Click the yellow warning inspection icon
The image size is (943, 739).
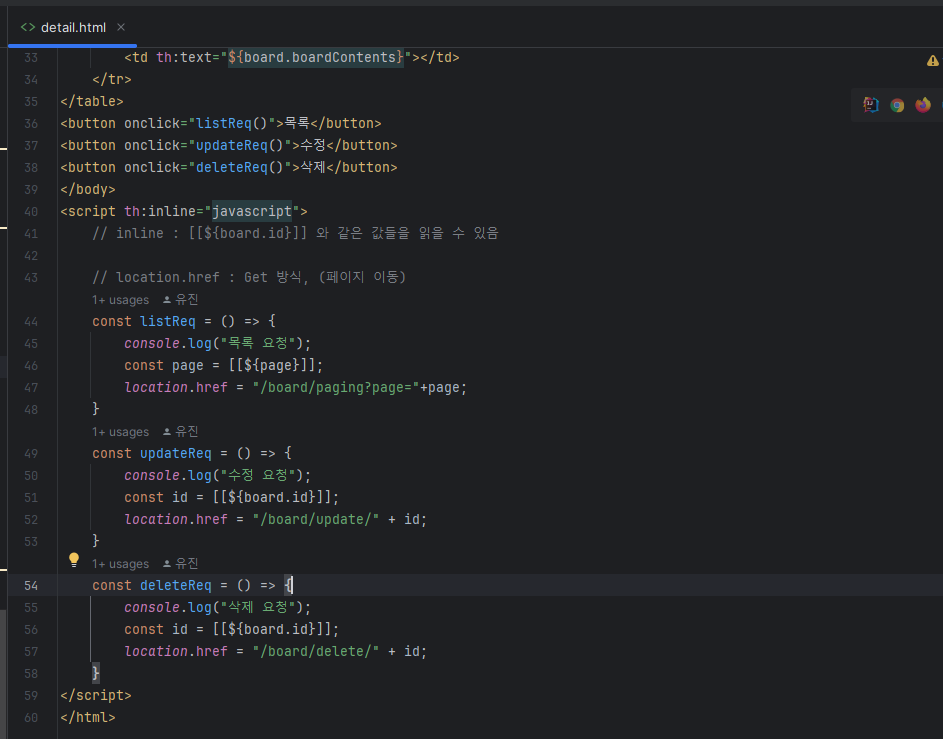coord(932,60)
